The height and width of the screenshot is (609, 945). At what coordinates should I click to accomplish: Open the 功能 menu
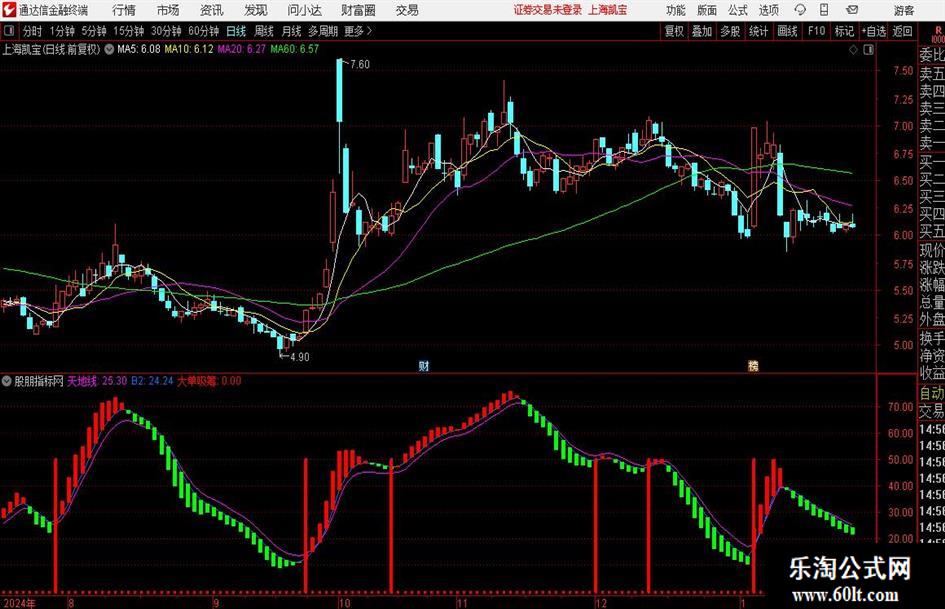click(676, 10)
